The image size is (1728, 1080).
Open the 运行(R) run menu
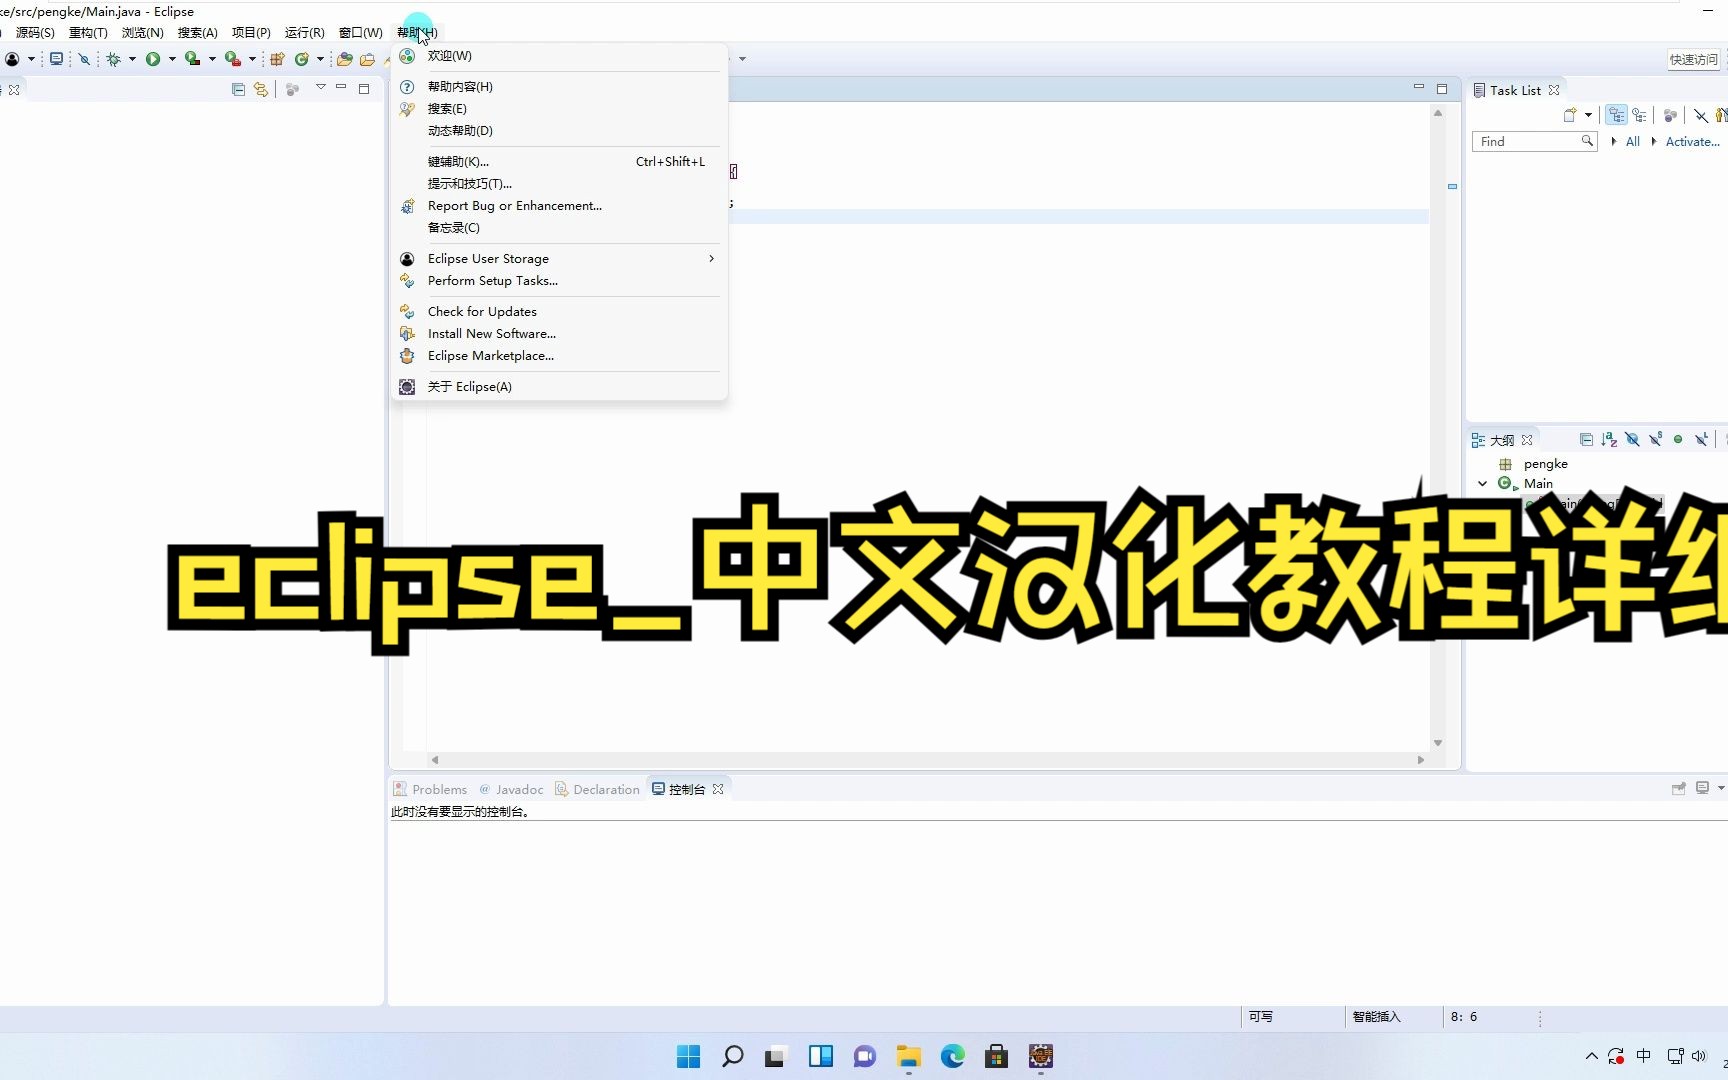tap(305, 33)
